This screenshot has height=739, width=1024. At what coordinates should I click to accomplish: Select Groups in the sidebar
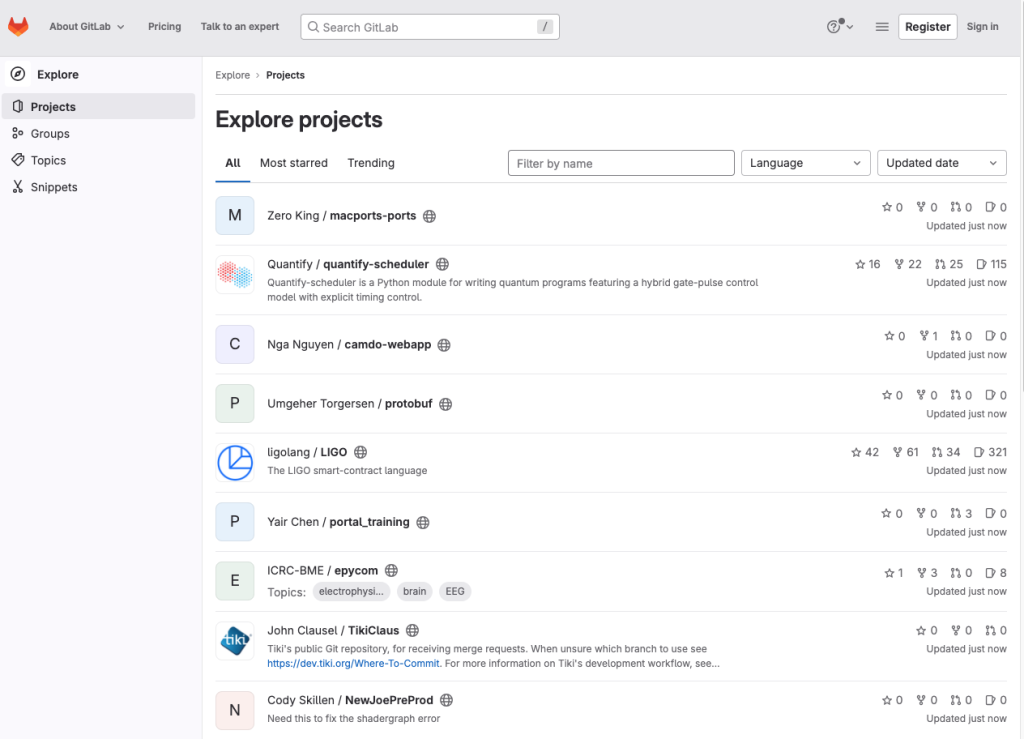(x=99, y=133)
